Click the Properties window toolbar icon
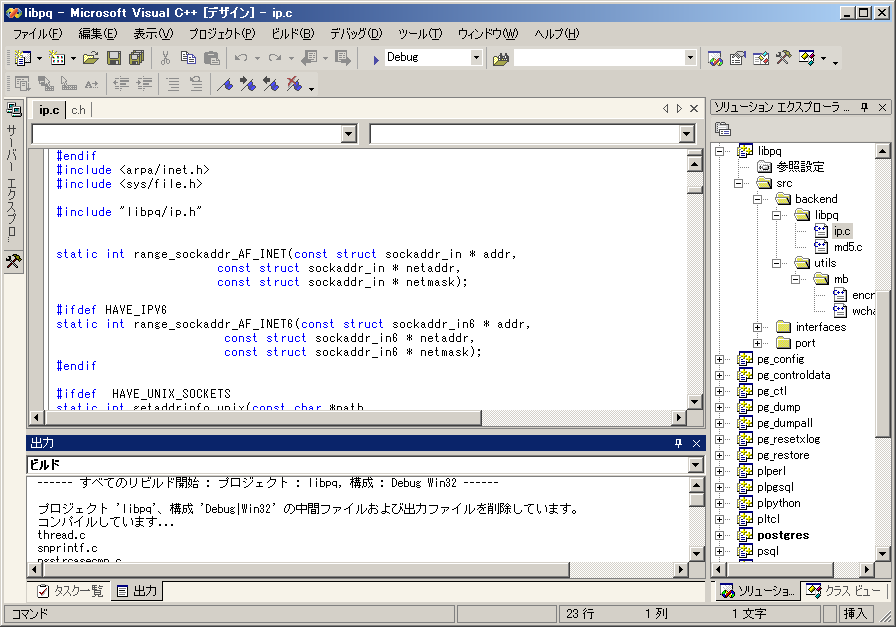The width and height of the screenshot is (896, 627). (738, 58)
